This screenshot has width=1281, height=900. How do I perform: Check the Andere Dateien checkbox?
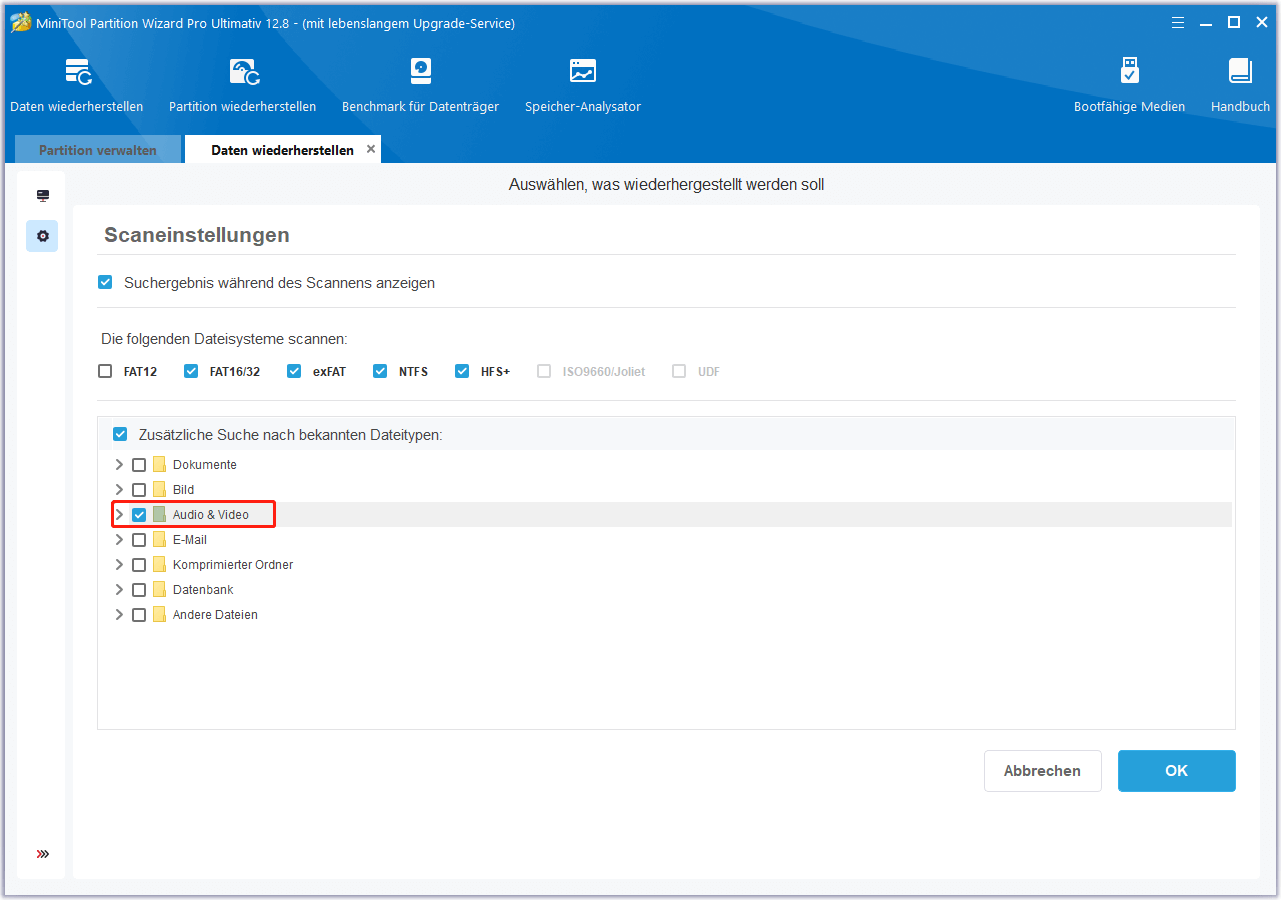[x=139, y=615]
